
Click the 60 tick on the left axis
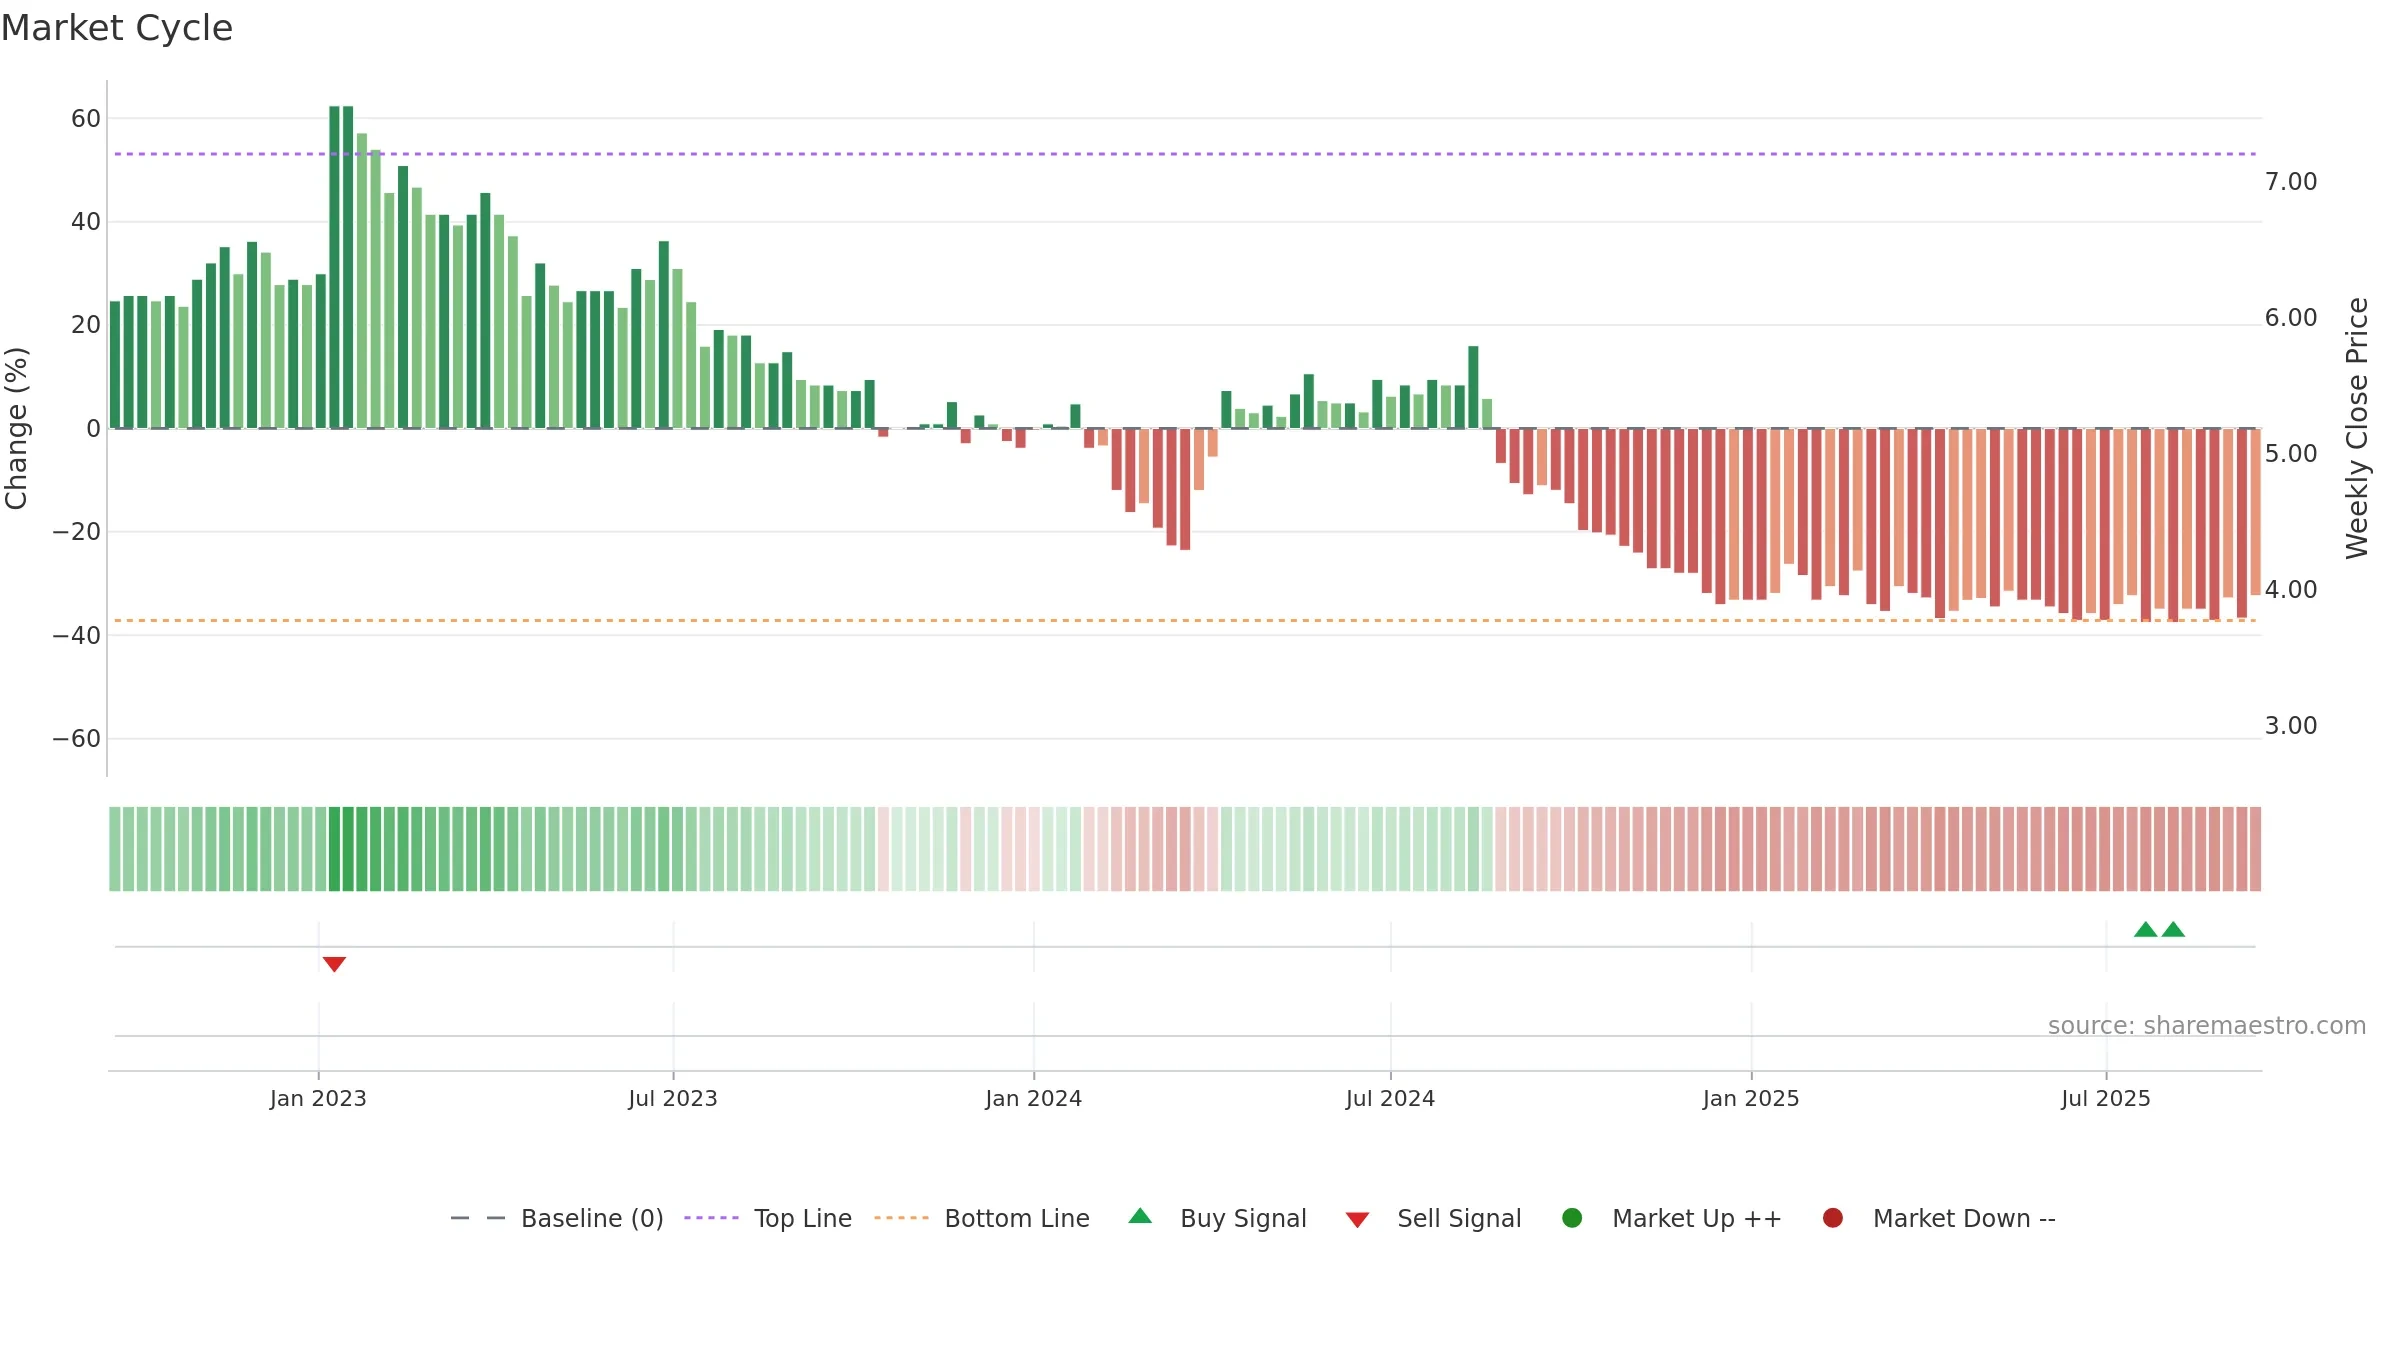(x=86, y=118)
